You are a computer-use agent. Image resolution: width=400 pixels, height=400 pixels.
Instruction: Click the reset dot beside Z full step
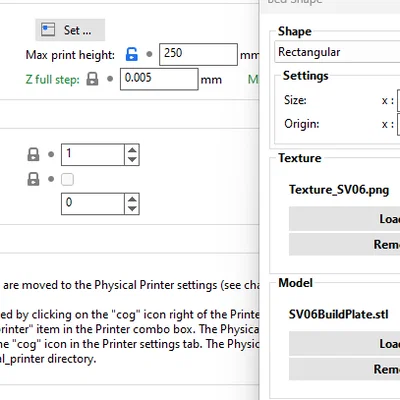(x=110, y=79)
